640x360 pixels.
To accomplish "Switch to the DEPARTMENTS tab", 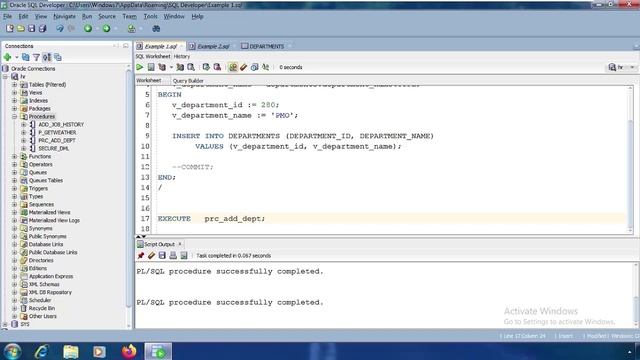I will [x=266, y=47].
